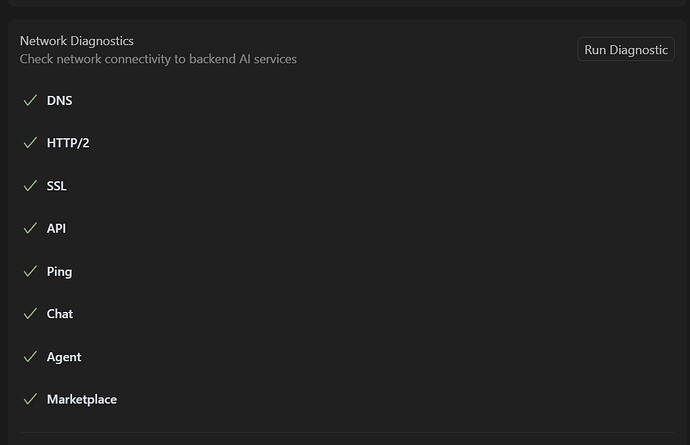The image size is (690, 445).
Task: Expand the SSL diagnostic row
Action: coord(347,186)
